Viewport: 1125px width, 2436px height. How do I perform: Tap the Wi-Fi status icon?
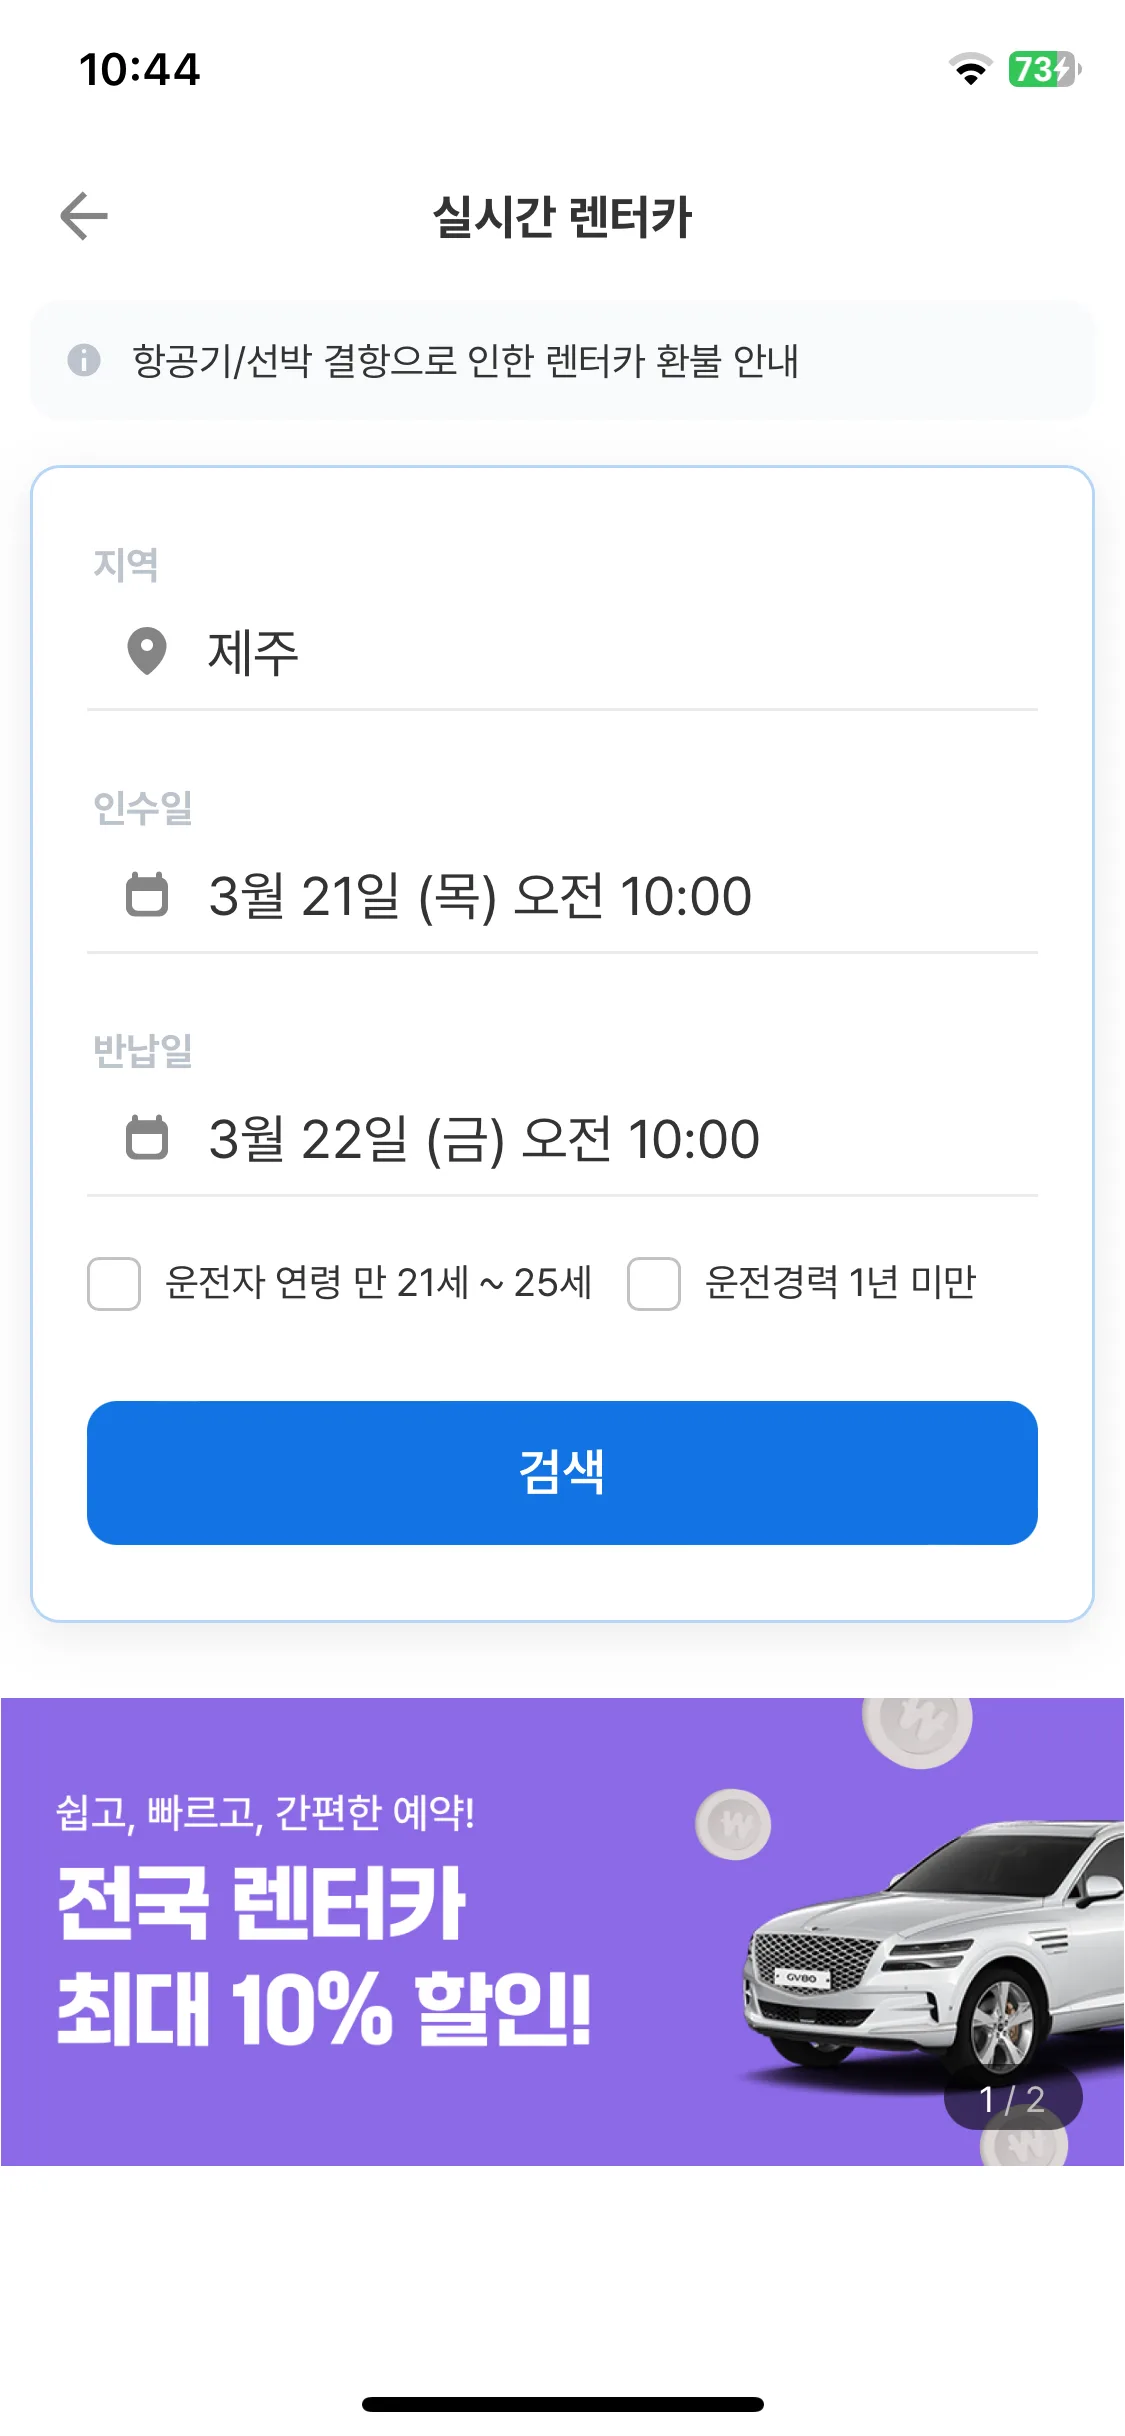(970, 69)
